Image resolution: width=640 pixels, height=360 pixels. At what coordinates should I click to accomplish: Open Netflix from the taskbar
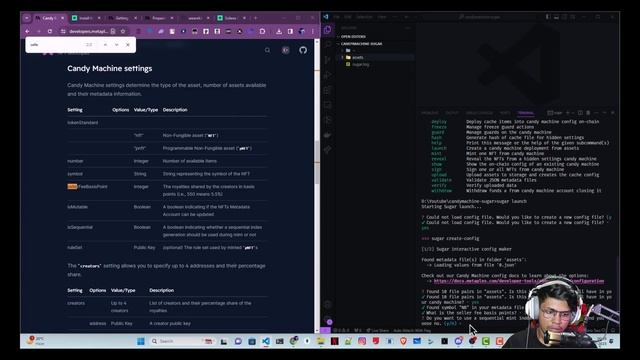coord(335,341)
